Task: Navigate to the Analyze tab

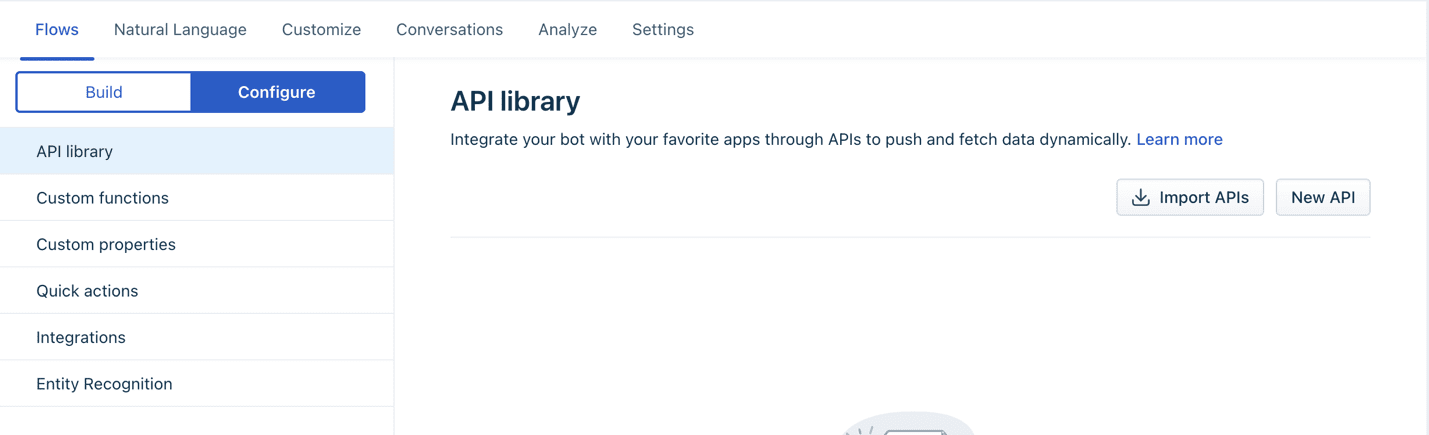Action: (x=567, y=30)
